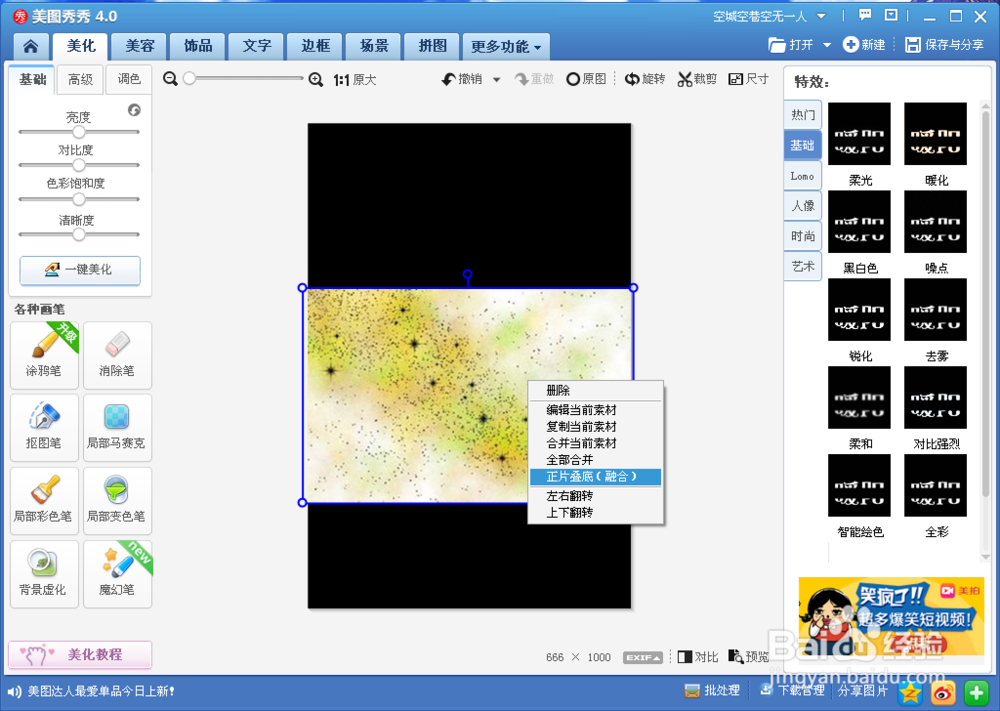Choose 编辑当前素材 from the context menu
This screenshot has width=1000, height=711.
596,410
